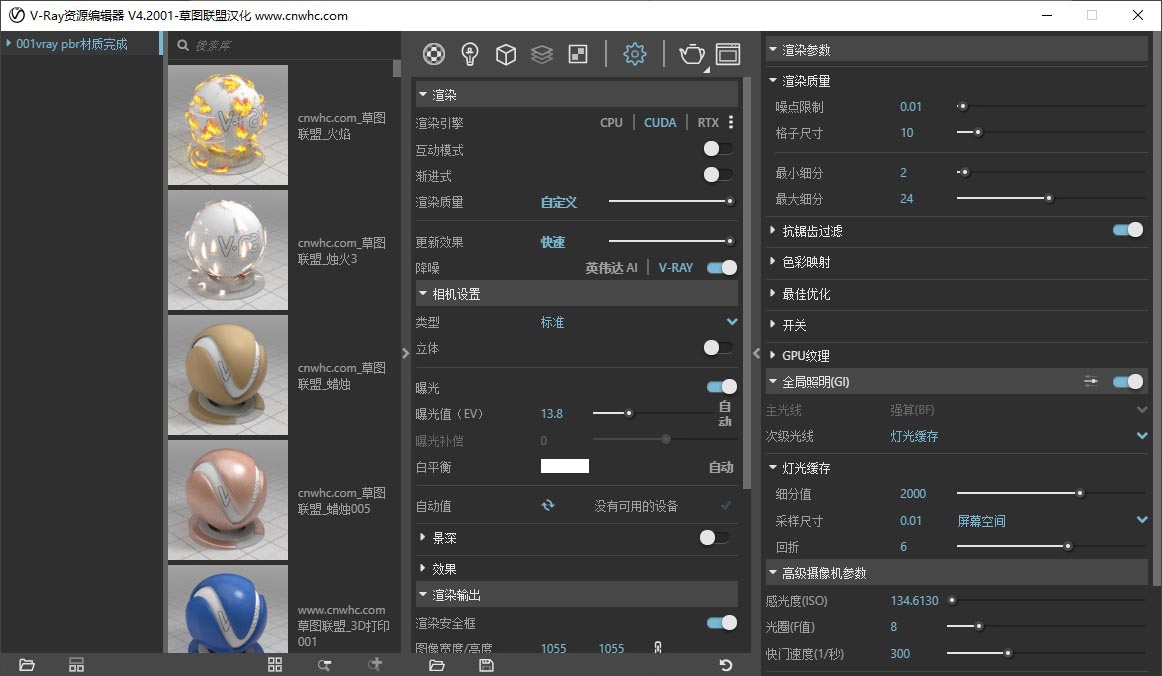Screen dimensions: 1162x676
Task: Open the 类型 标准 dropdown
Action: 732,322
